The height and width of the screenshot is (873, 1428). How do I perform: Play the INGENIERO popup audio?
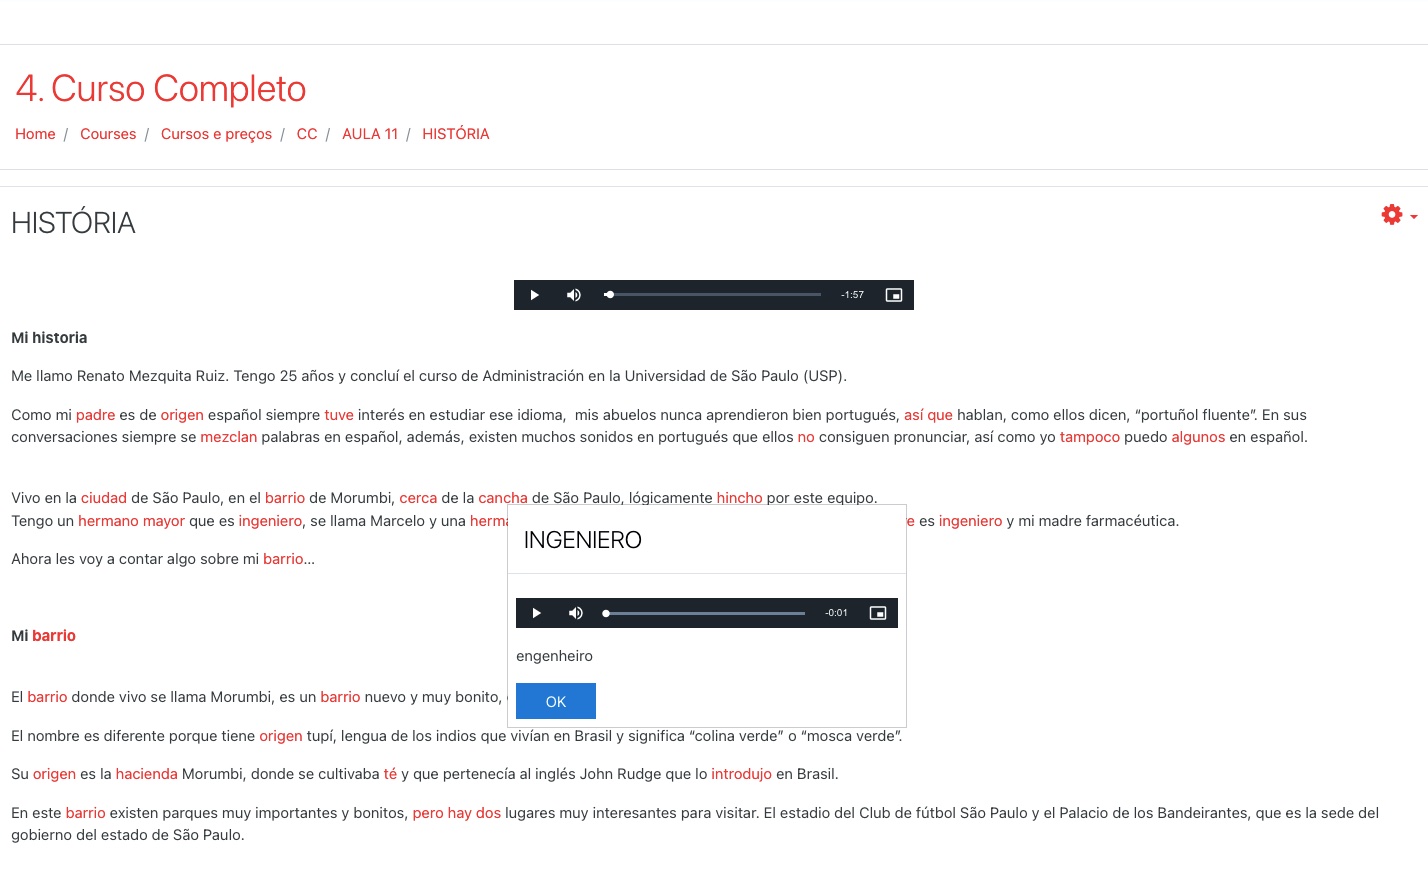coord(537,613)
